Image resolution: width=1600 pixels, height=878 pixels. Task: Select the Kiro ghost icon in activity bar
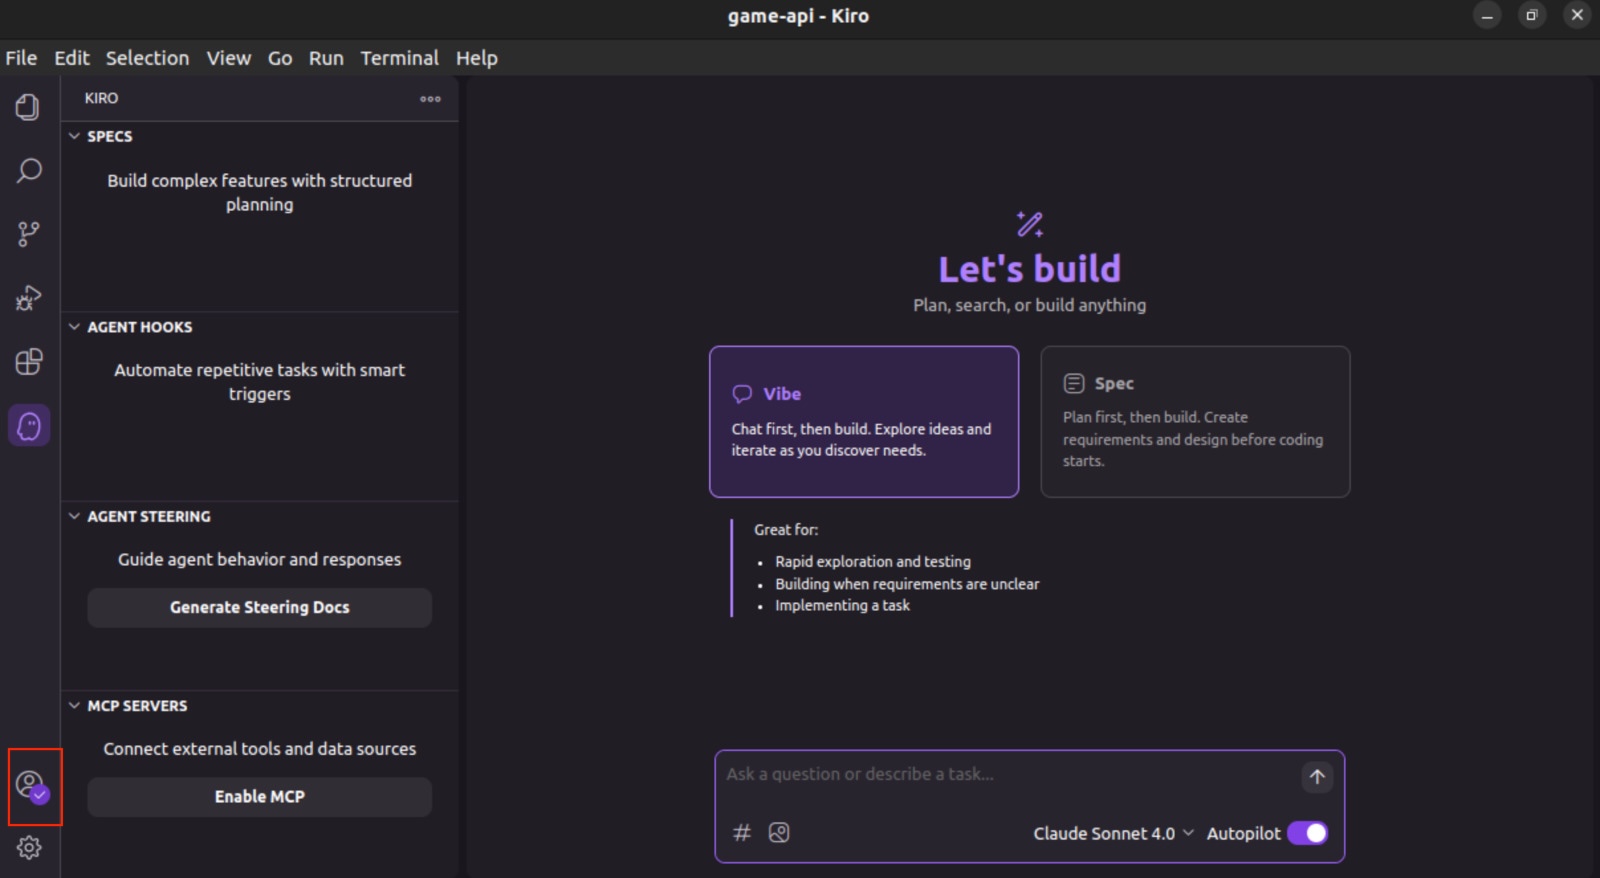29,426
